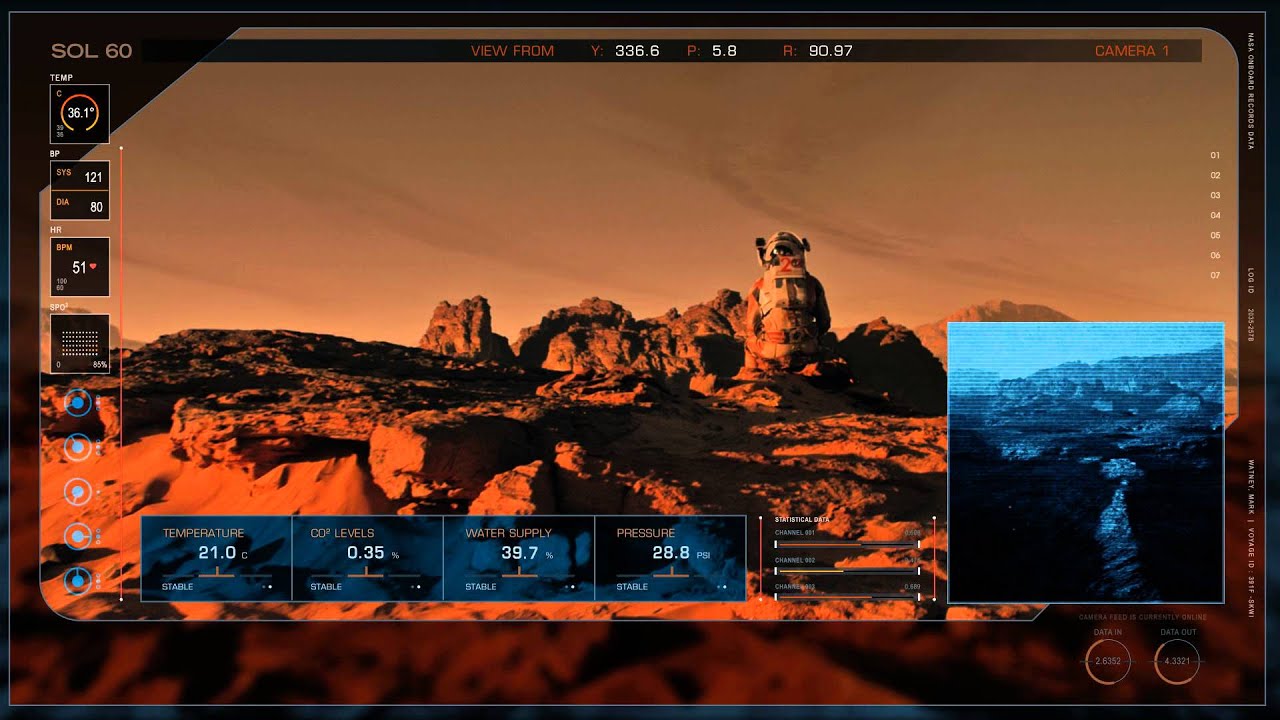Click the red heart icon beside BPM

point(93,267)
